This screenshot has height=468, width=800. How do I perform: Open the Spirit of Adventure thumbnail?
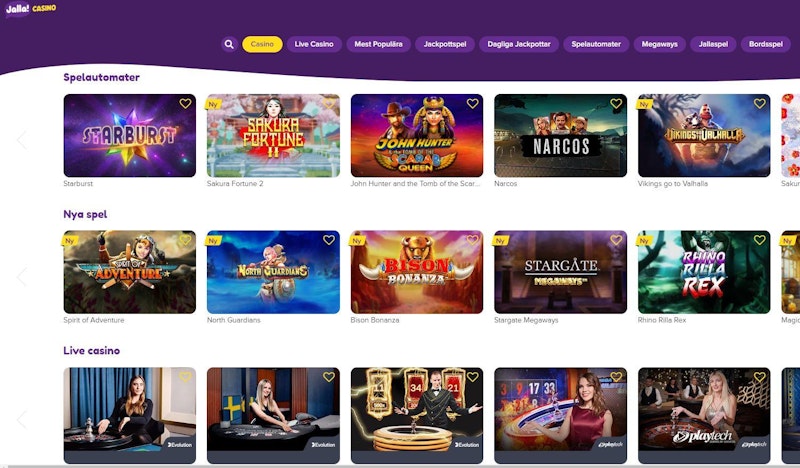point(130,272)
